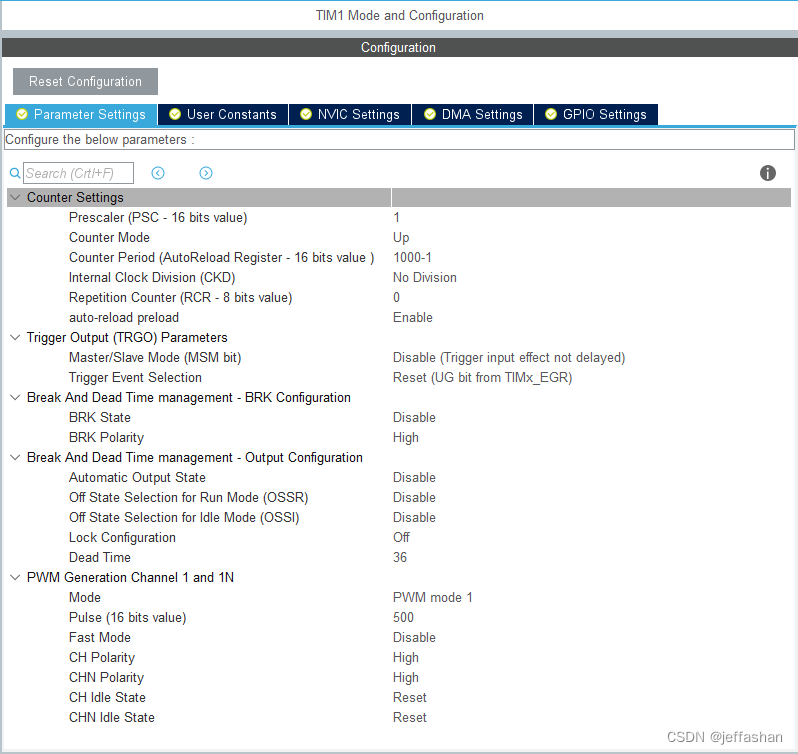The image size is (798, 754).
Task: Select the Counter Period (AutoReload Register) label
Action: 221,257
